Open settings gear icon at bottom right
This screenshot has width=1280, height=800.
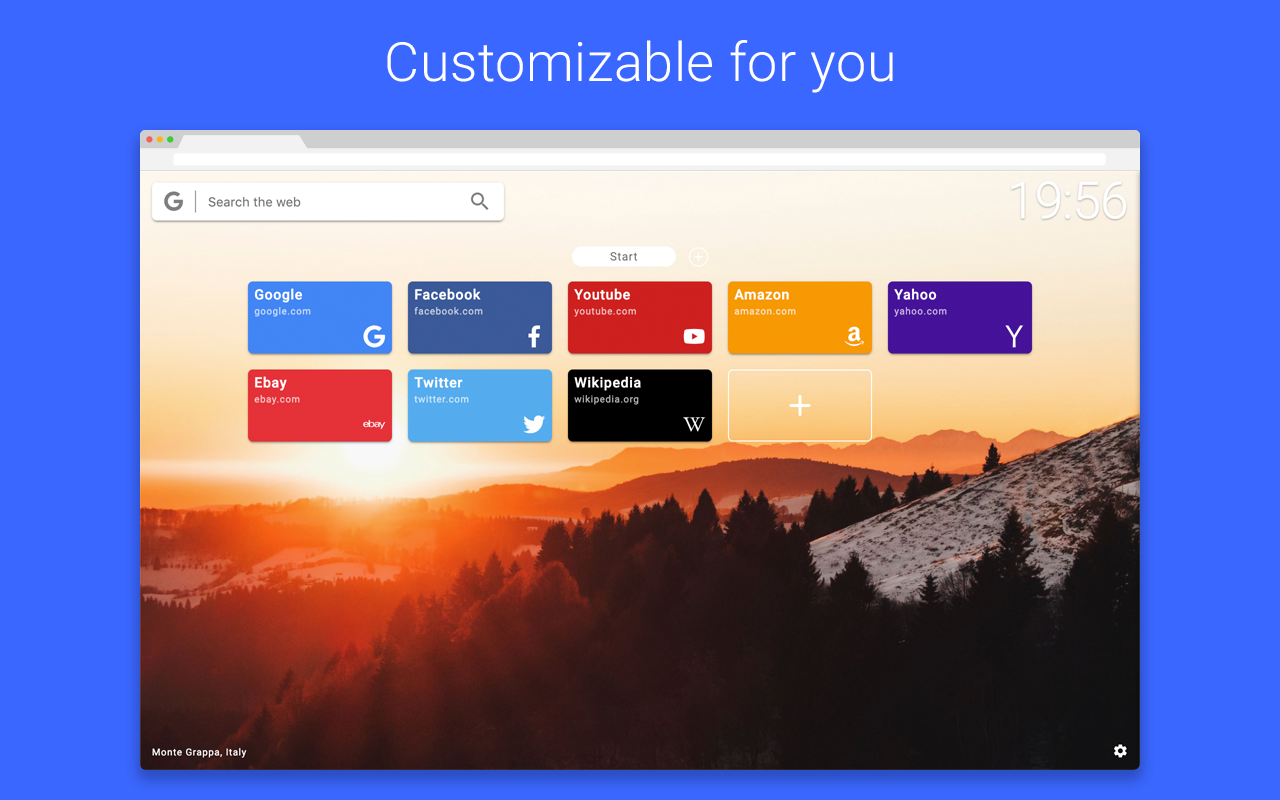pos(1120,751)
